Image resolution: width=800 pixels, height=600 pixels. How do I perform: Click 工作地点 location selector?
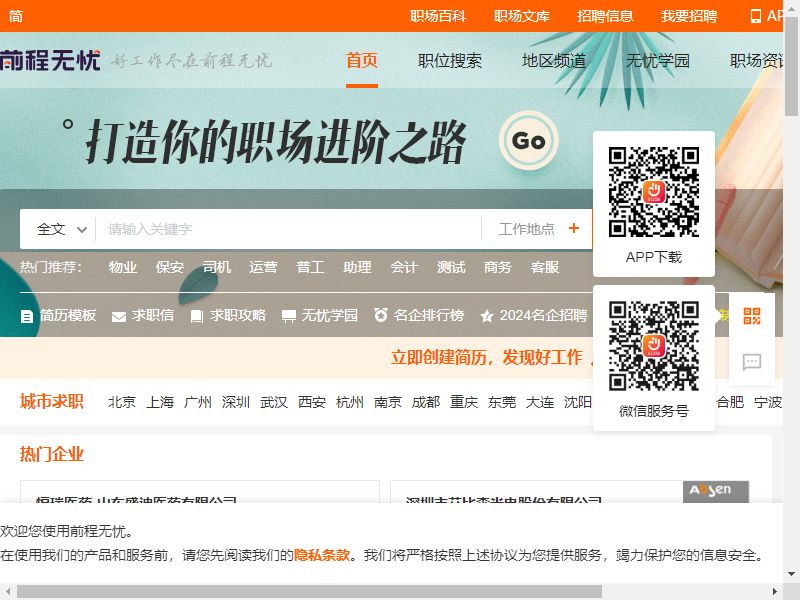coord(527,229)
